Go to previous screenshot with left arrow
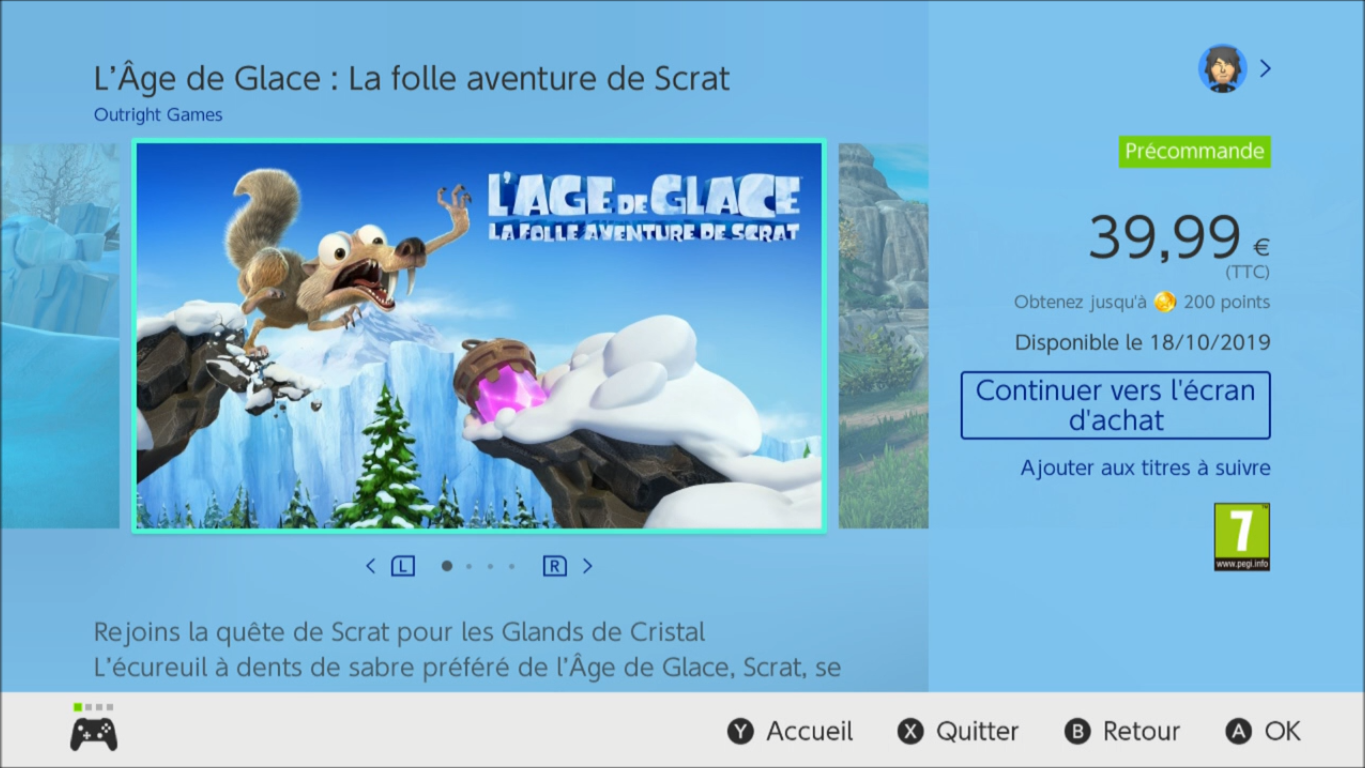Screen dimensions: 1365x768 [x=370, y=566]
